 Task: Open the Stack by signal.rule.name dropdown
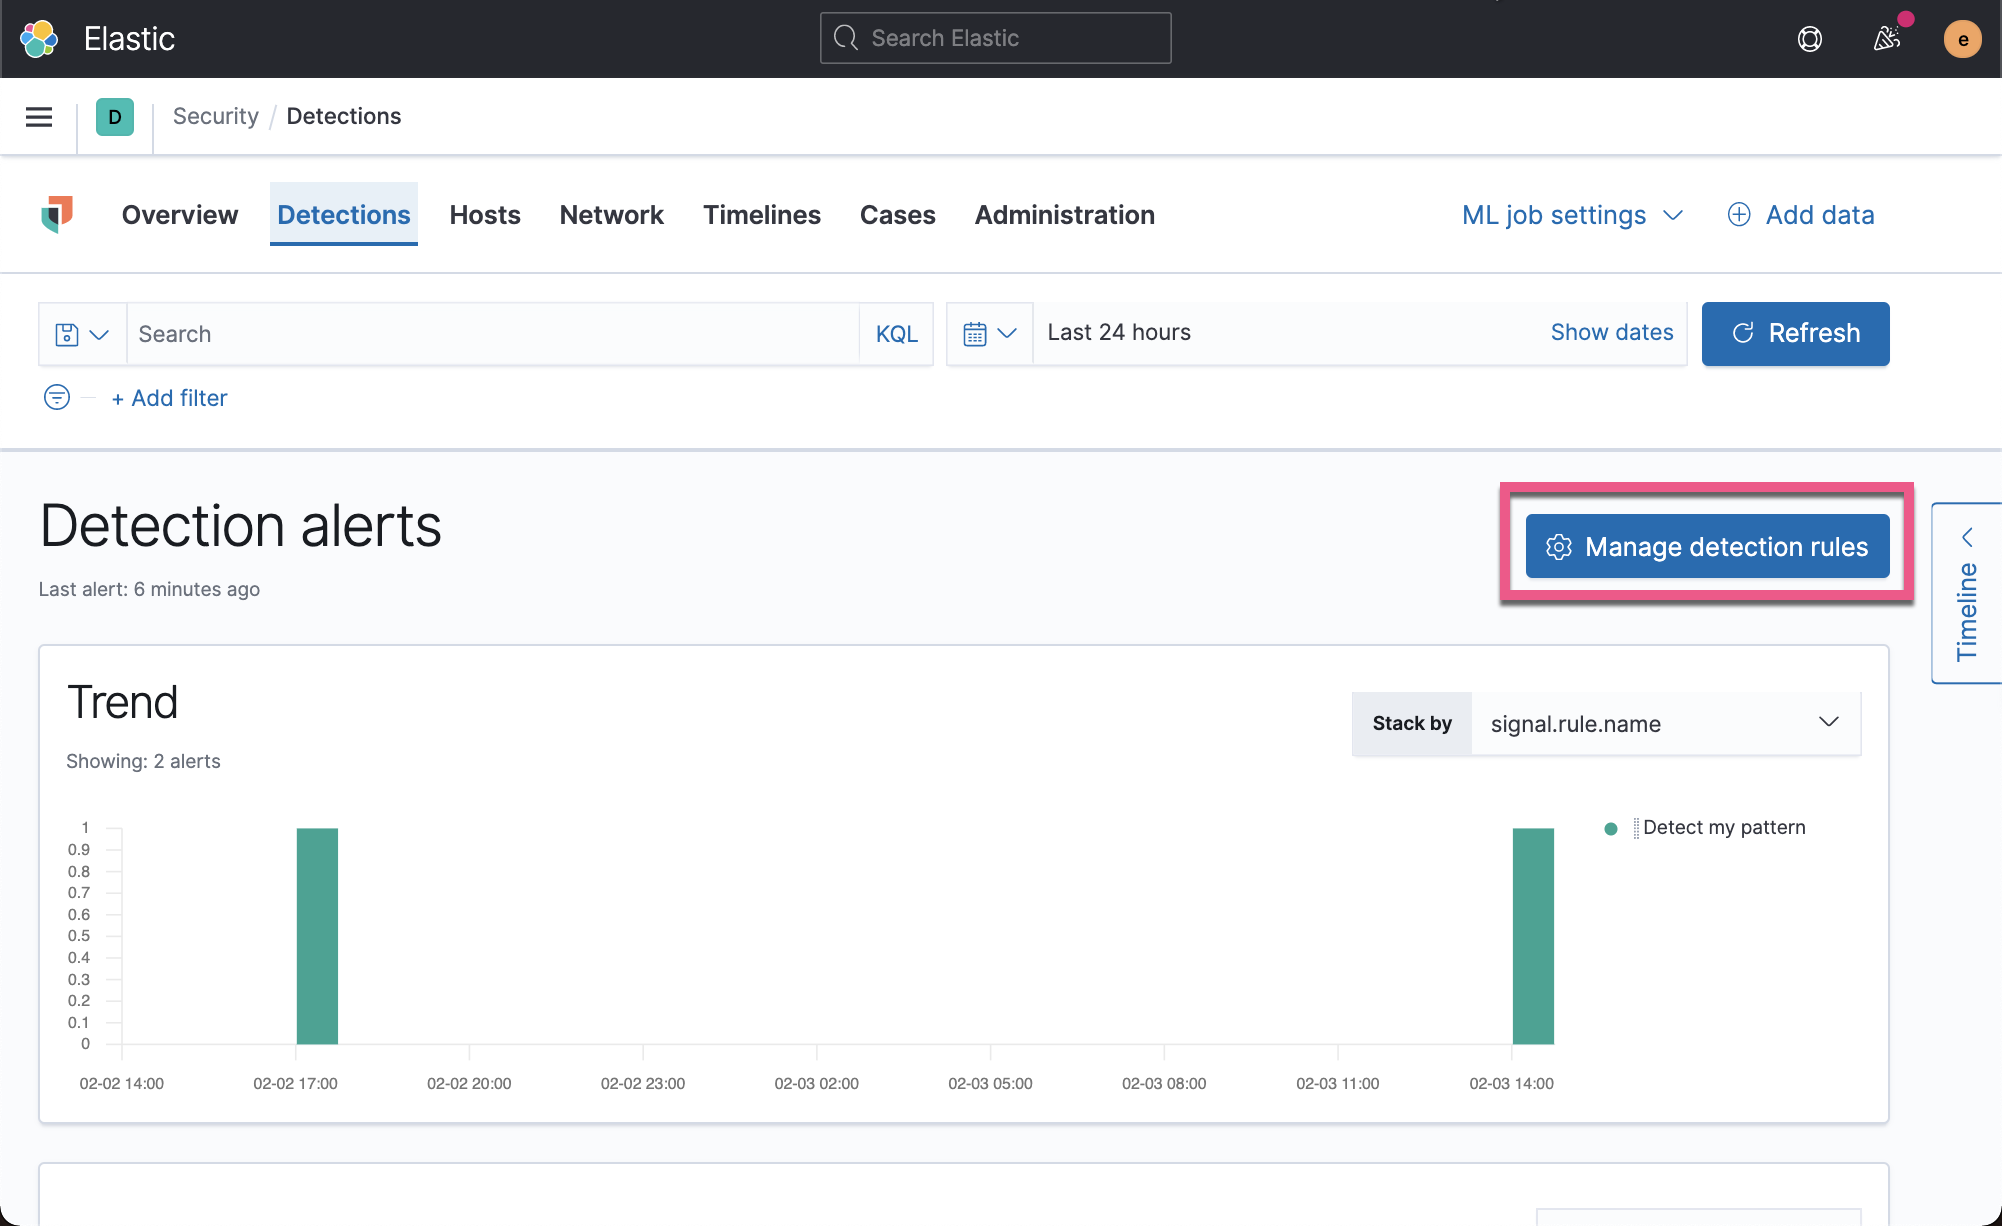click(x=1663, y=723)
